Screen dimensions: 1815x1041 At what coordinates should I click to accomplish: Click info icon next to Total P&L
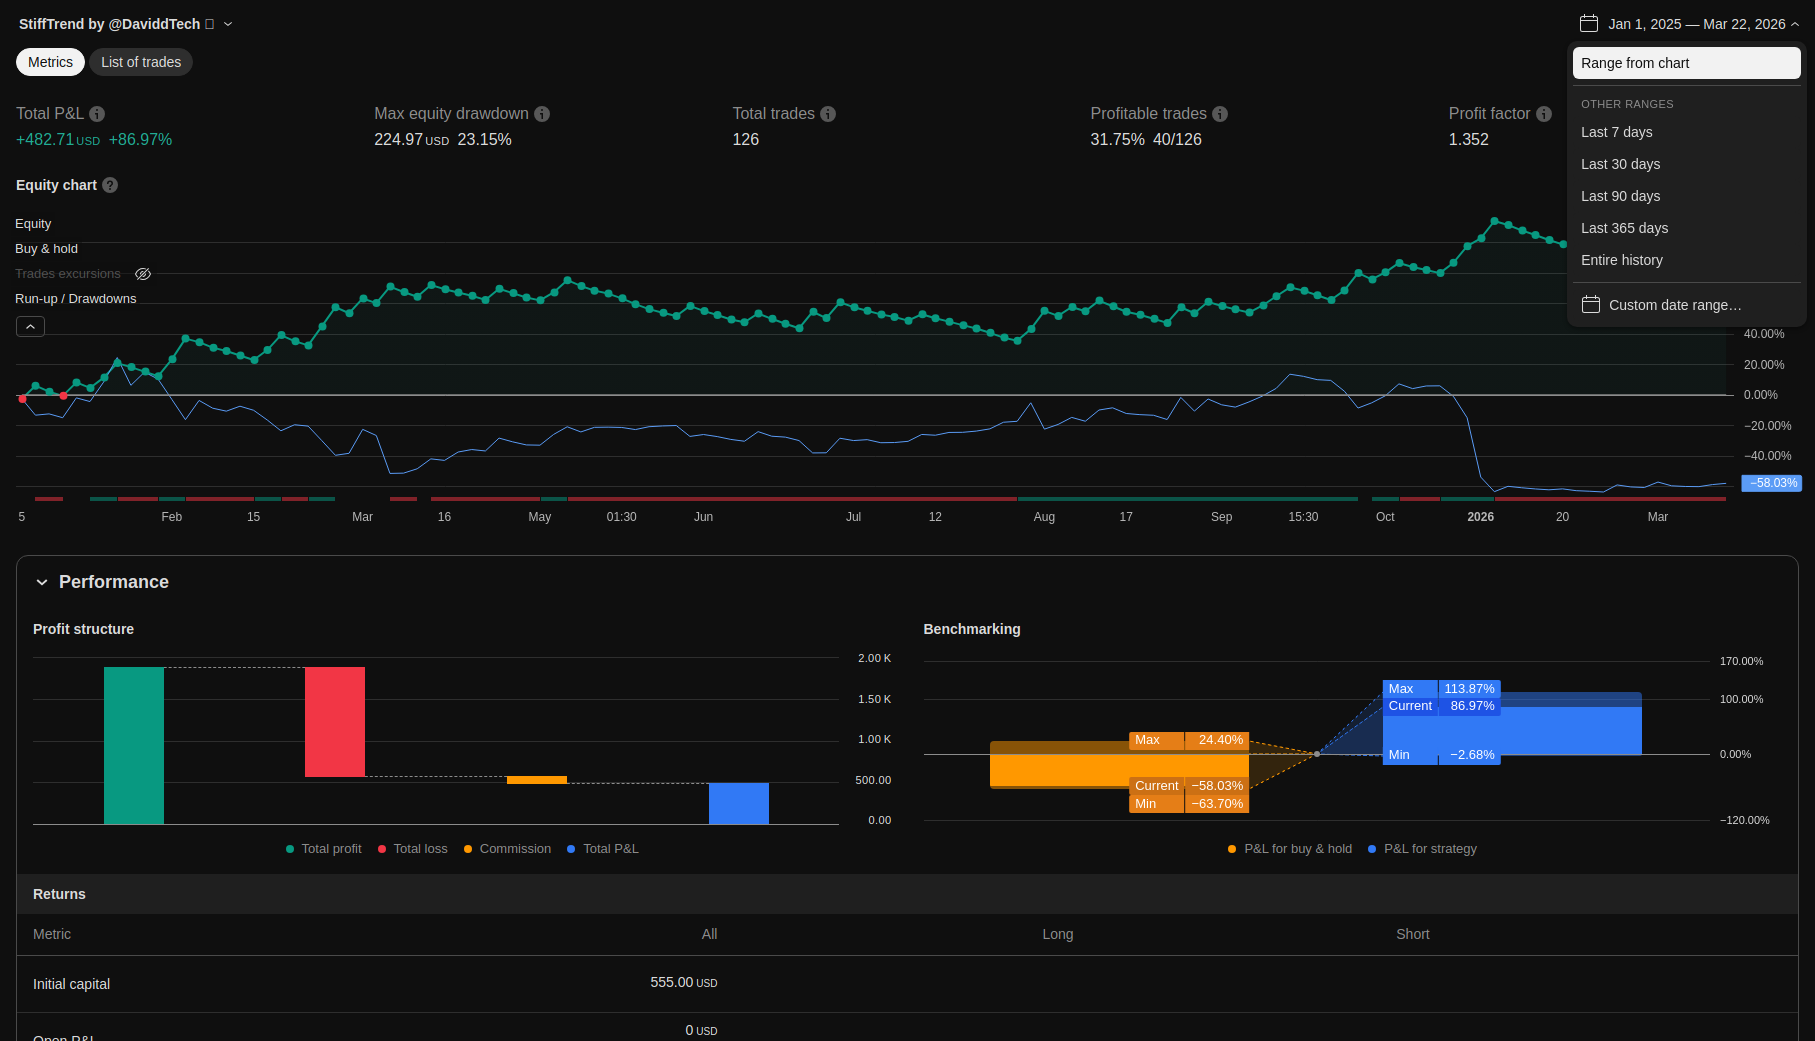tap(97, 114)
